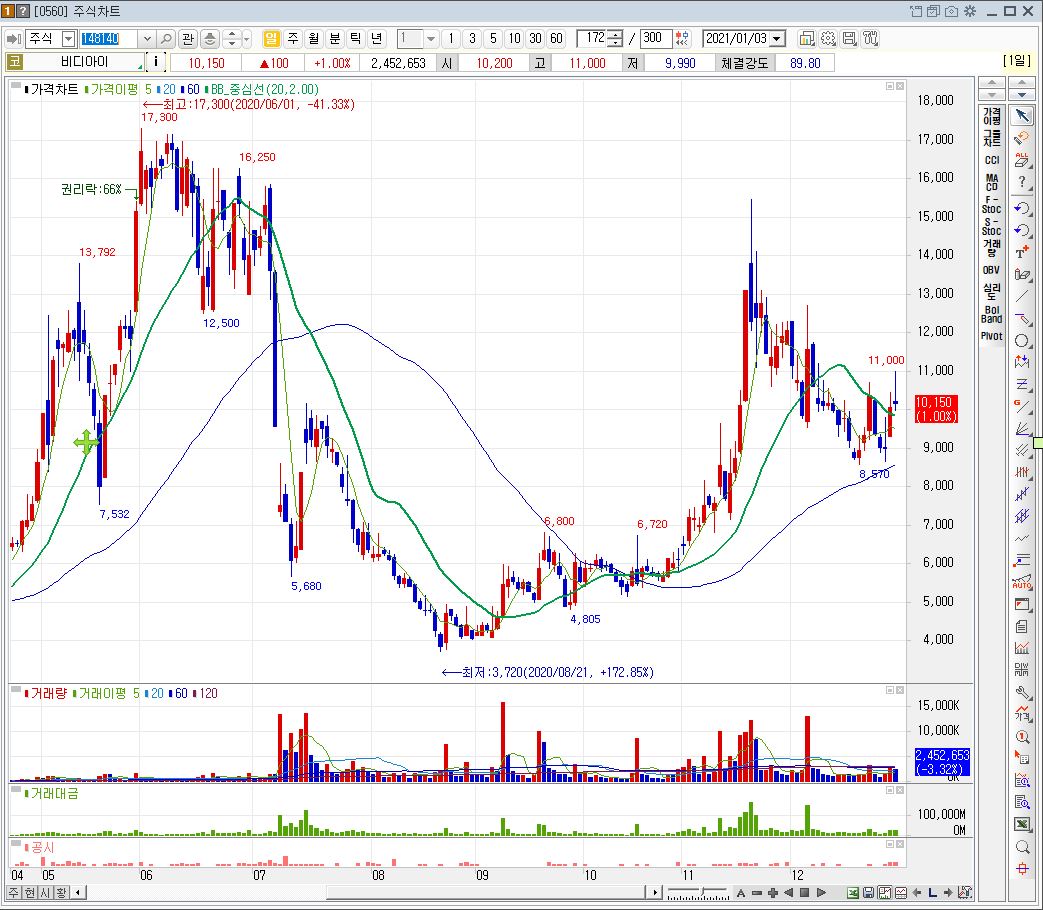Click the Pivot indicator button
Viewport: 1043px width, 910px height.
click(992, 336)
